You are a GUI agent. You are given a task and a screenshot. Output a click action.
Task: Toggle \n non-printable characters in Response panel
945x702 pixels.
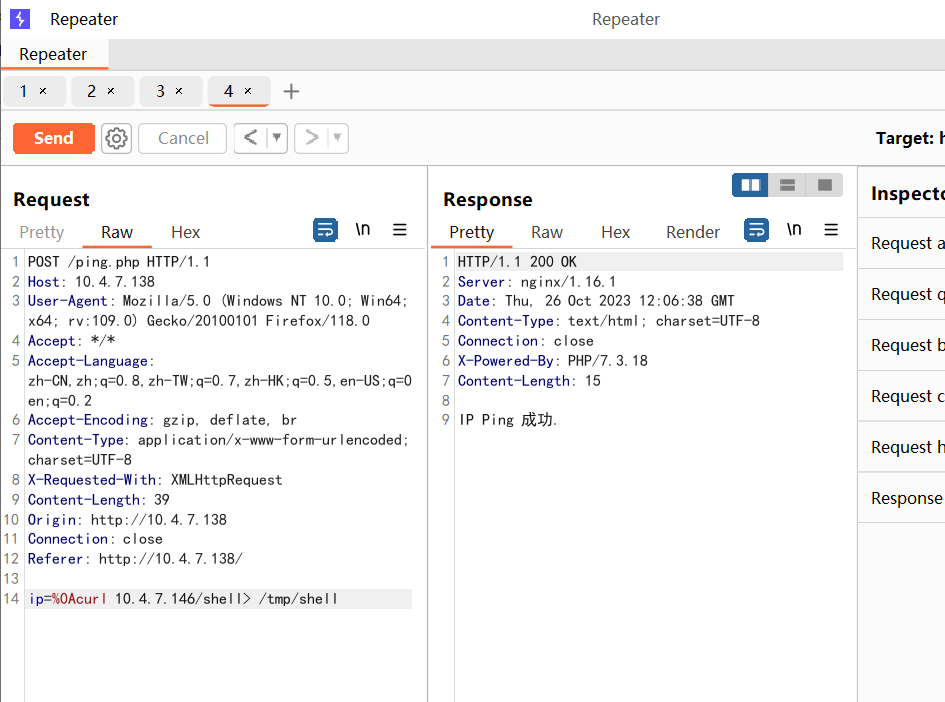794,230
